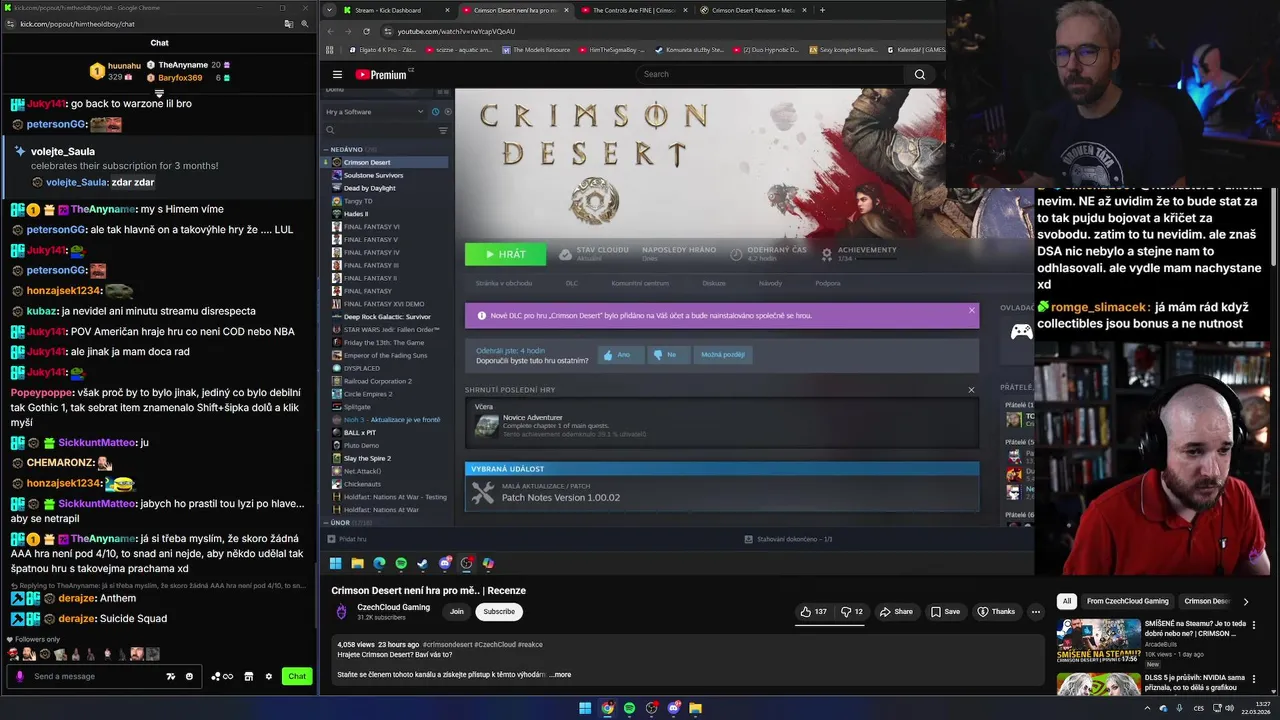Open SMÍŠENÉ na Steamu video thumbnail
The width and height of the screenshot is (1280, 720).
click(x=1098, y=642)
